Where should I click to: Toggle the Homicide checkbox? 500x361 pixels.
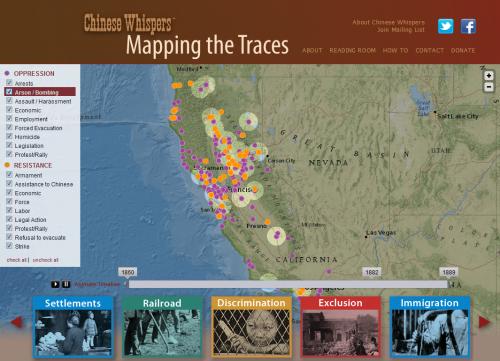[9, 136]
